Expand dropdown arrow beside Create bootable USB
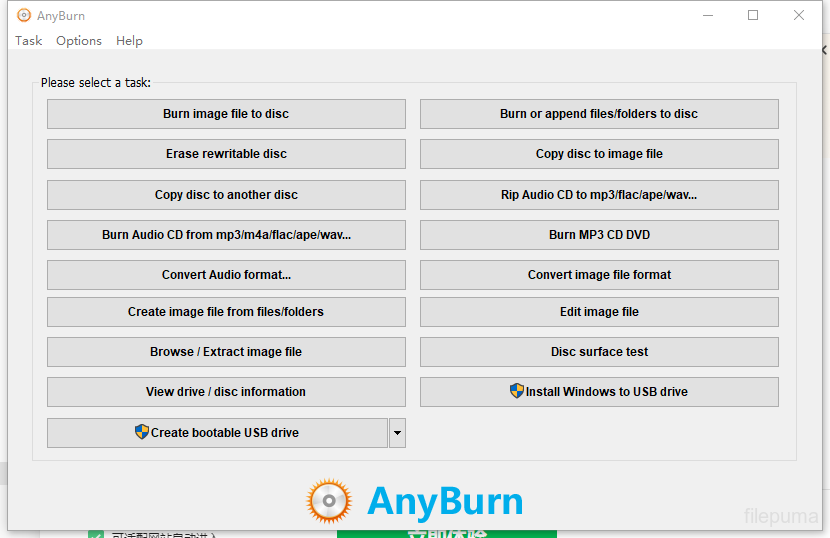Viewport: 830px width, 538px height. click(398, 433)
